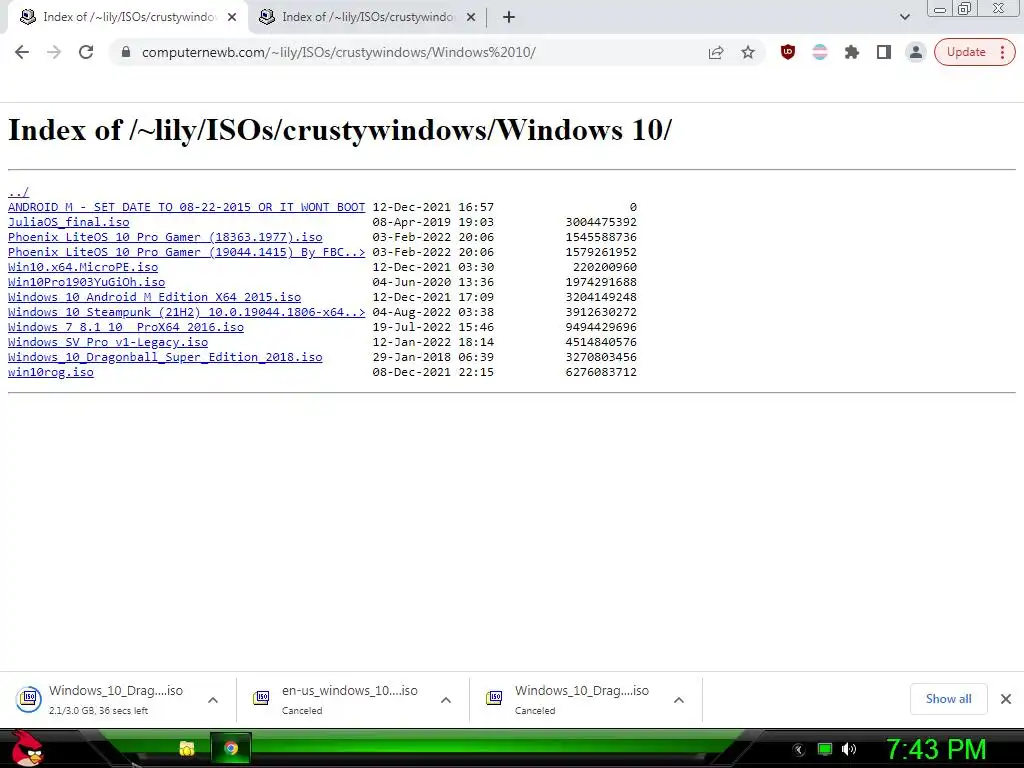Viewport: 1024px width, 768px height.
Task: Download Windows_10_Dragonball_Super_Edition_2018.iso
Action: pos(165,357)
